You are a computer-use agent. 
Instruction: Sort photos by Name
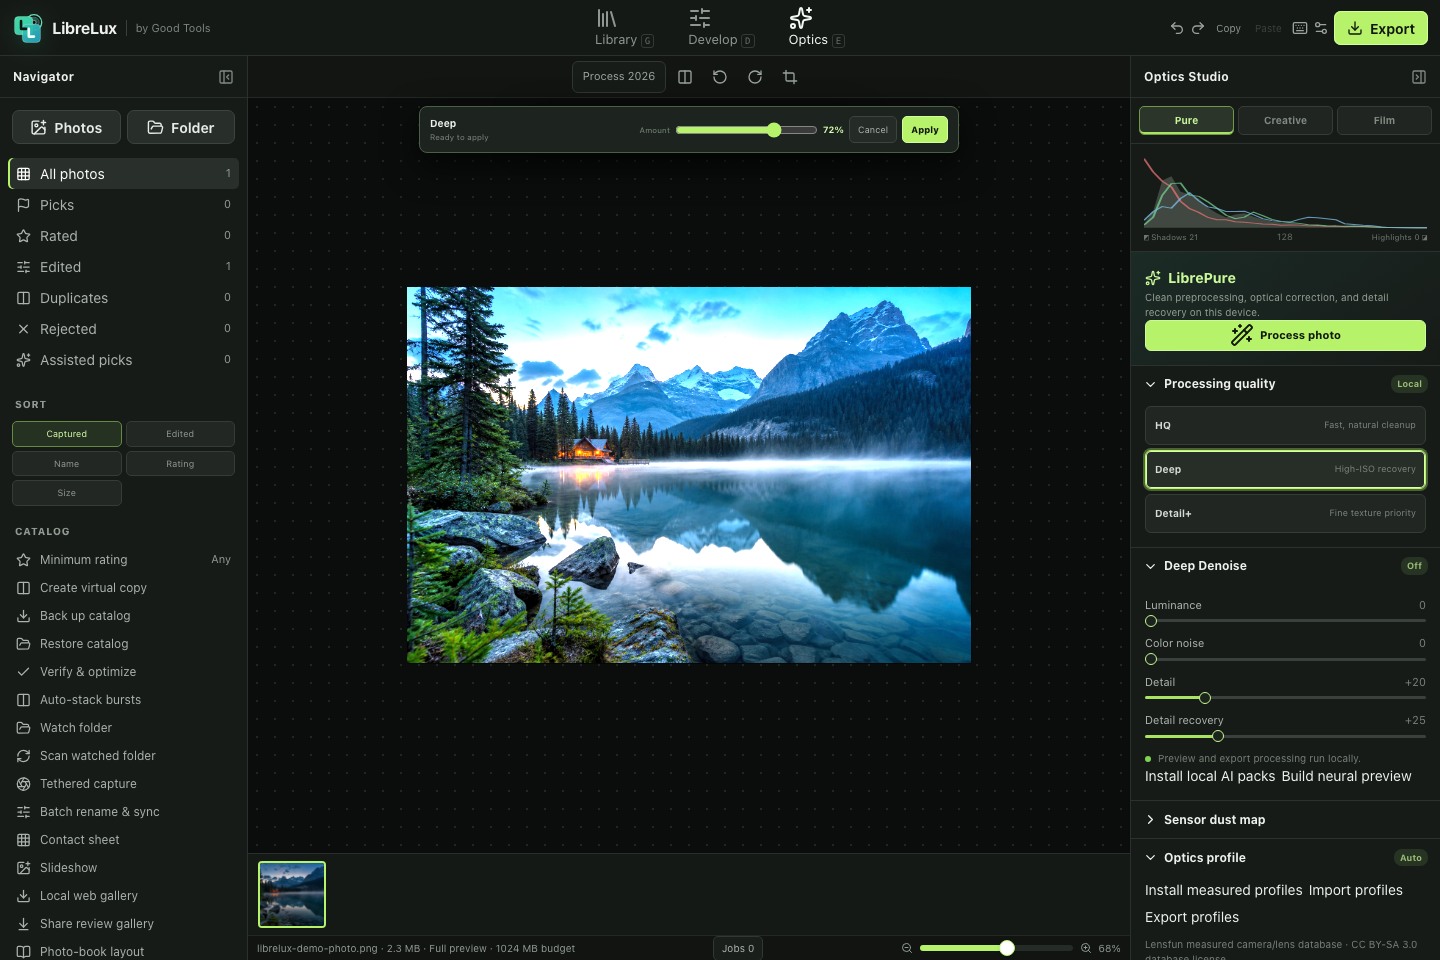click(x=67, y=464)
